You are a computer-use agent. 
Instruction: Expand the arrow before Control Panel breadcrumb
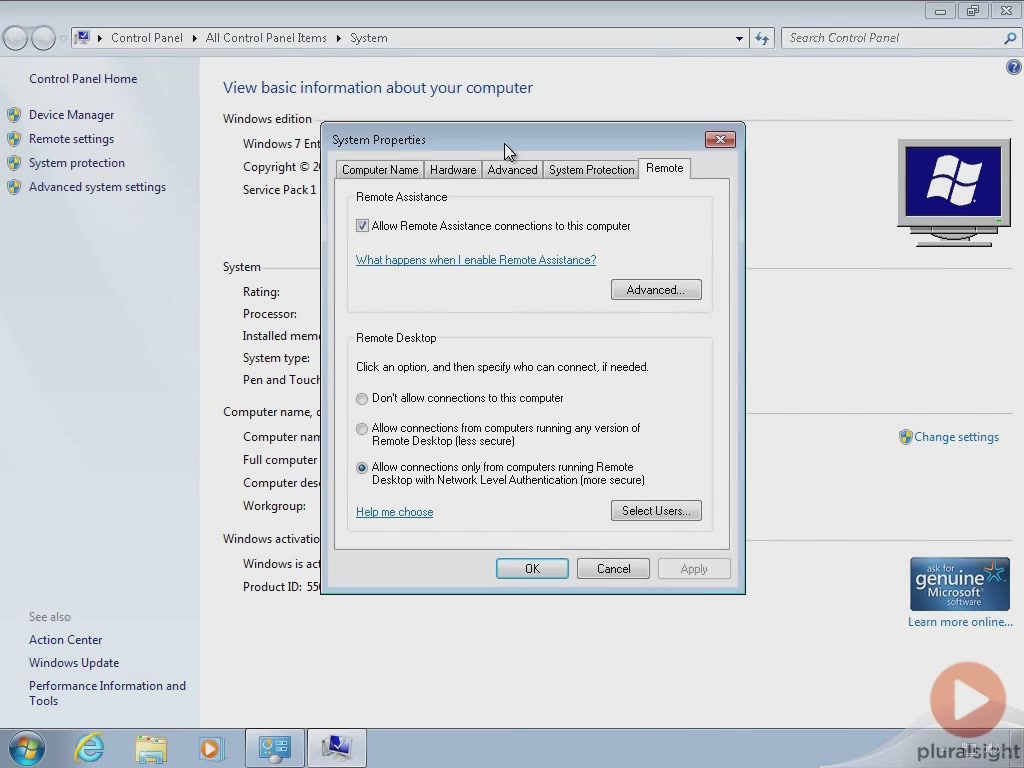pyautogui.click(x=100, y=39)
